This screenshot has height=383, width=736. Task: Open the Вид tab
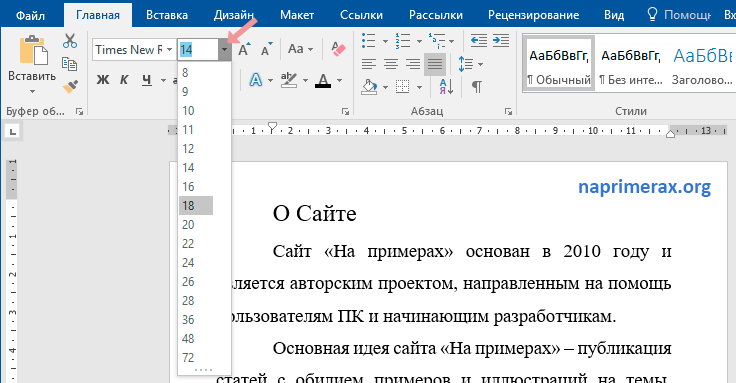pyautogui.click(x=614, y=15)
